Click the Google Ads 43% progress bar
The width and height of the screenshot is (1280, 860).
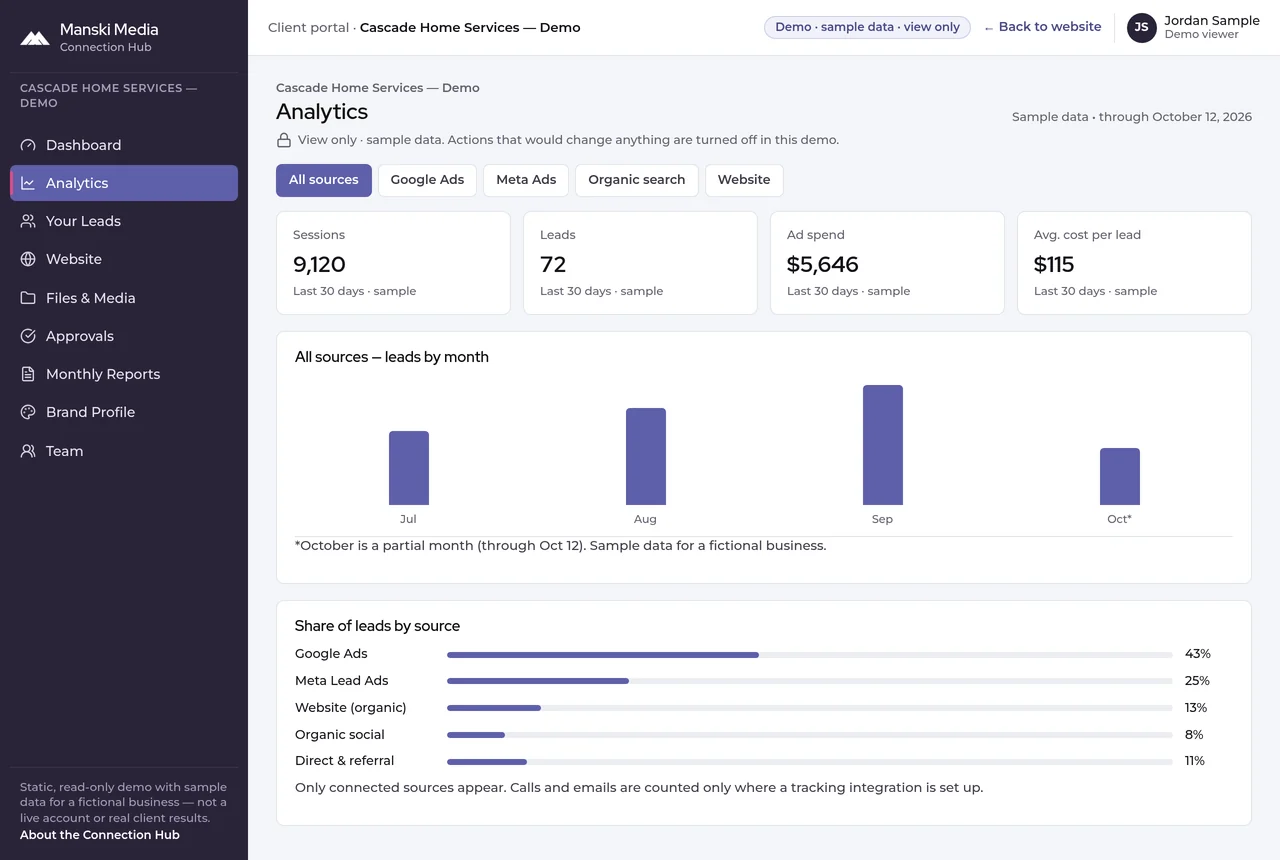(x=810, y=655)
